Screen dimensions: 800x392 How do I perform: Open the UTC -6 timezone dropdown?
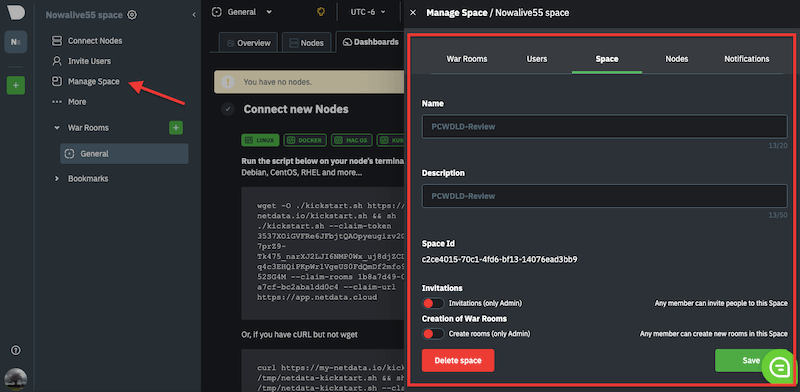coord(368,12)
